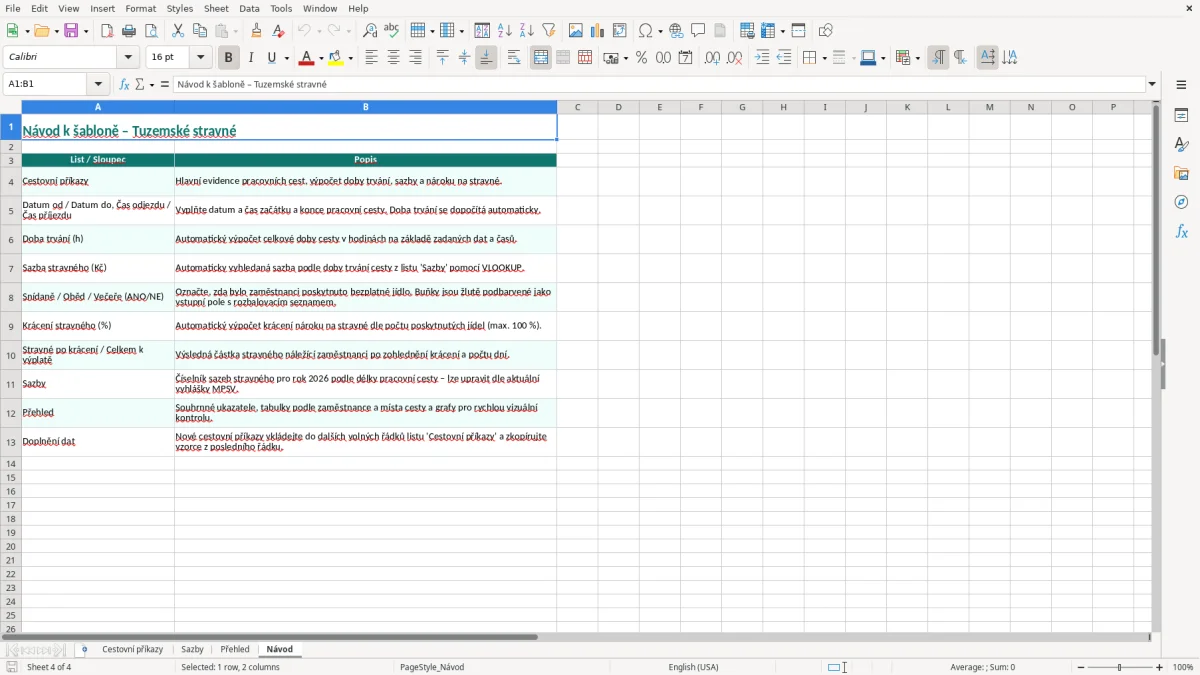Open the Conditional Formatting dropdown arrow

click(x=917, y=58)
